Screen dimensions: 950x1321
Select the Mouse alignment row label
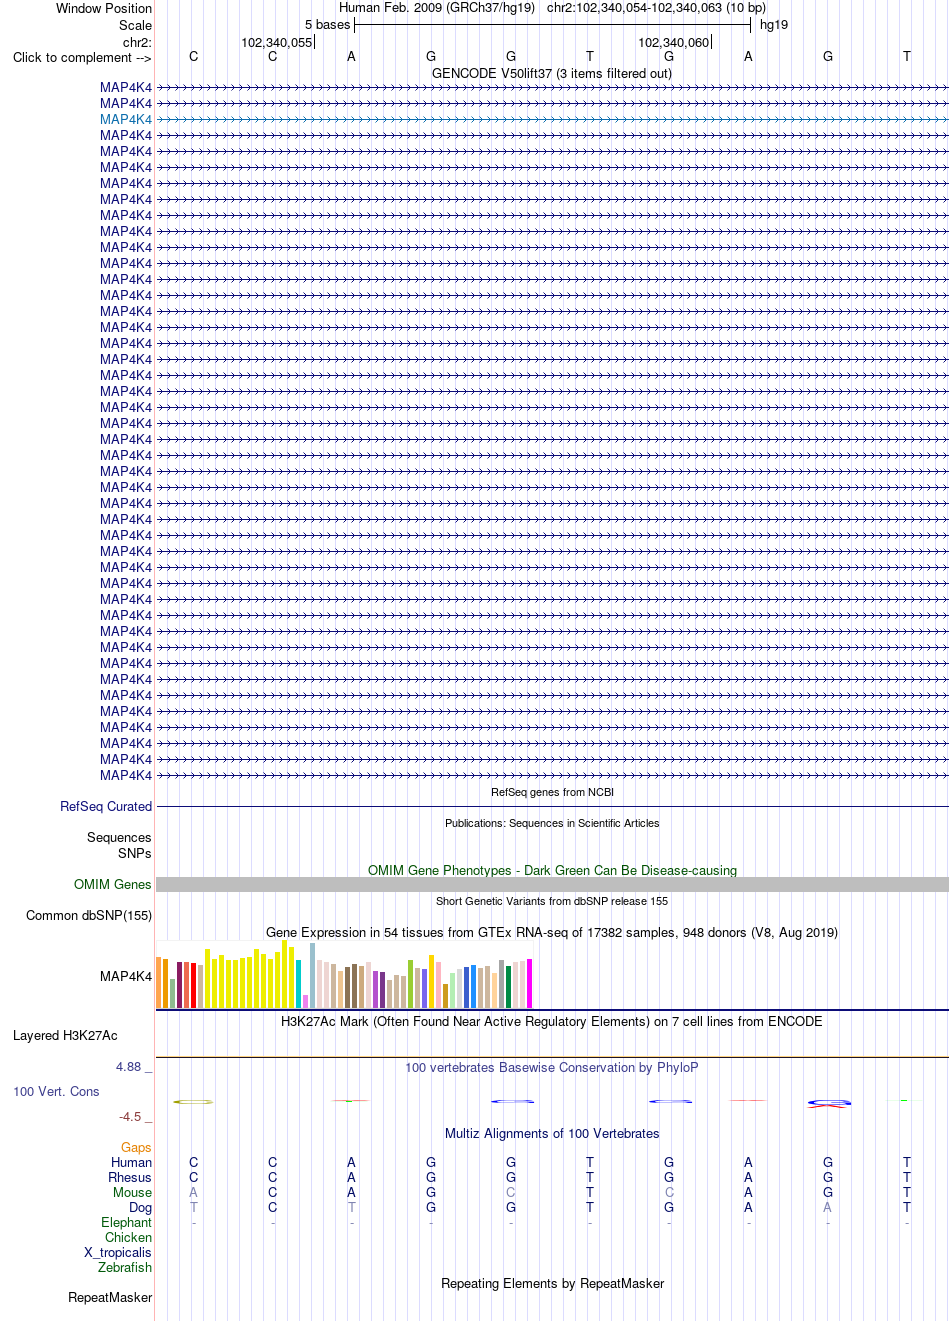(132, 1192)
